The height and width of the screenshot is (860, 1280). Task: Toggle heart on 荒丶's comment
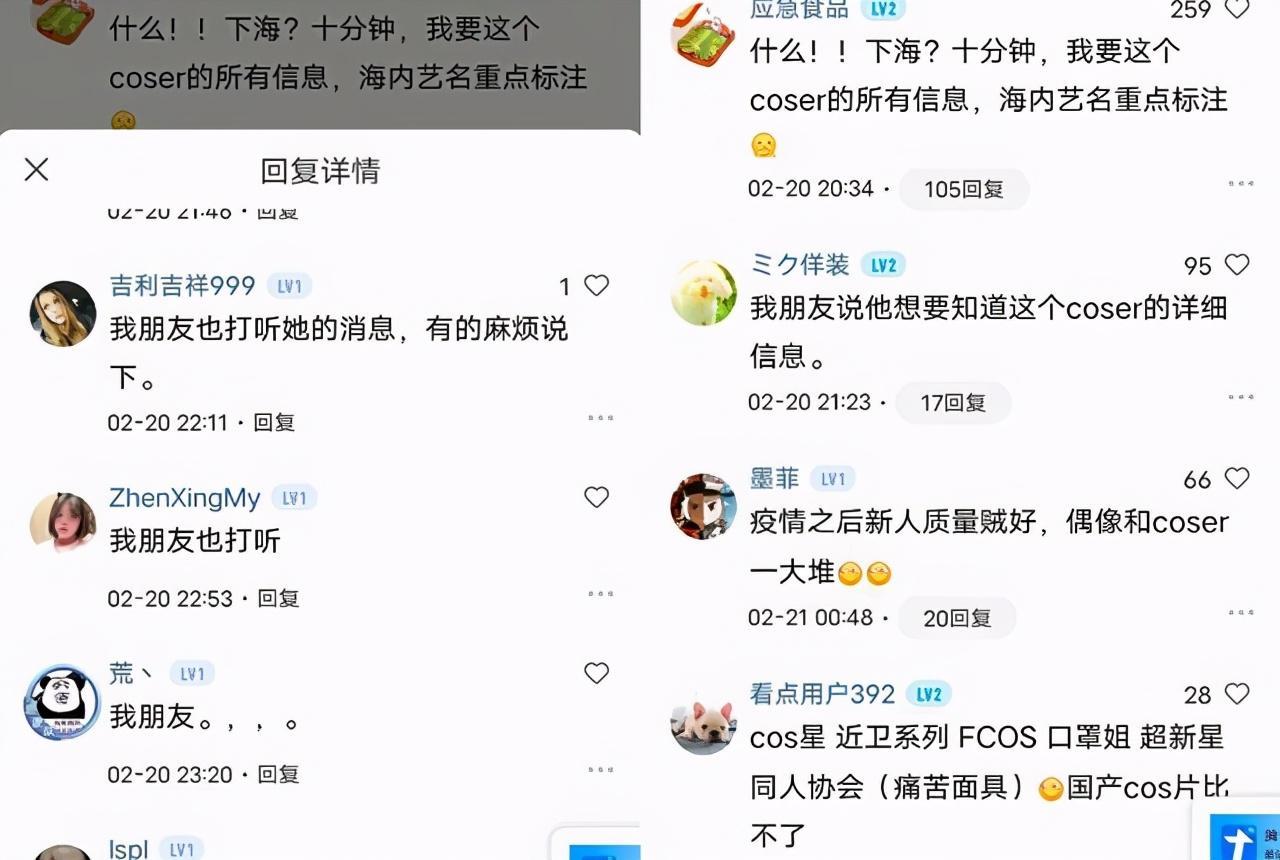coord(596,673)
